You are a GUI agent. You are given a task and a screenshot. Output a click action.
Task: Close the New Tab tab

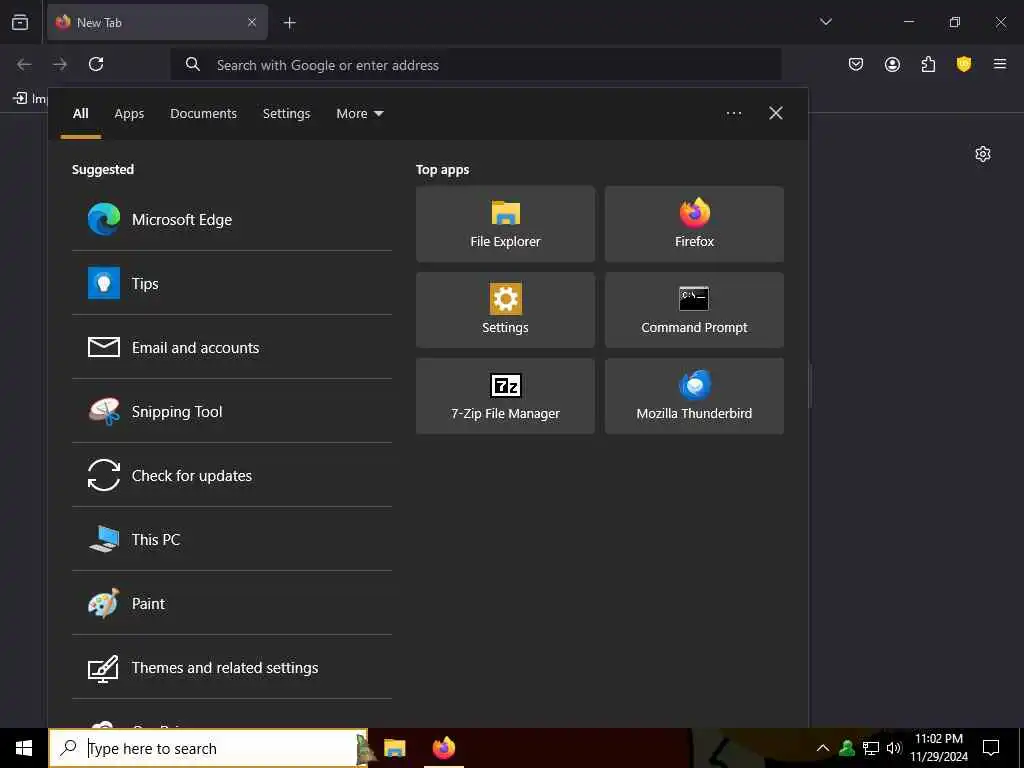pos(252,22)
